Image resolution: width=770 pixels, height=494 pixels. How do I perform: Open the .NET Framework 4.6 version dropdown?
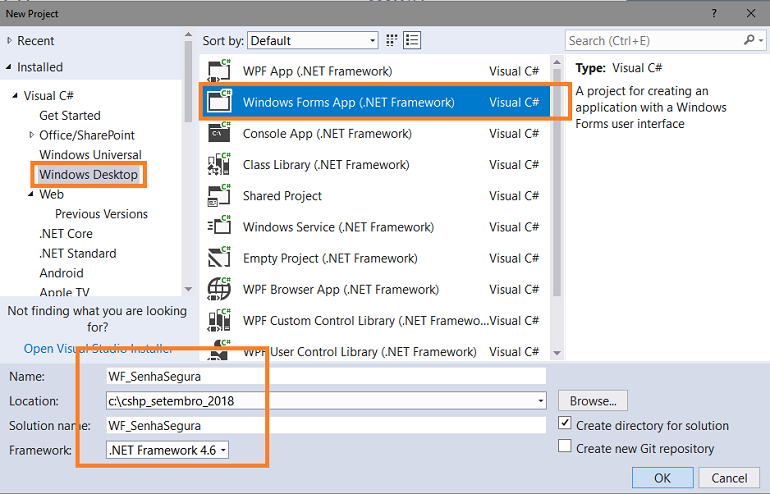click(167, 450)
